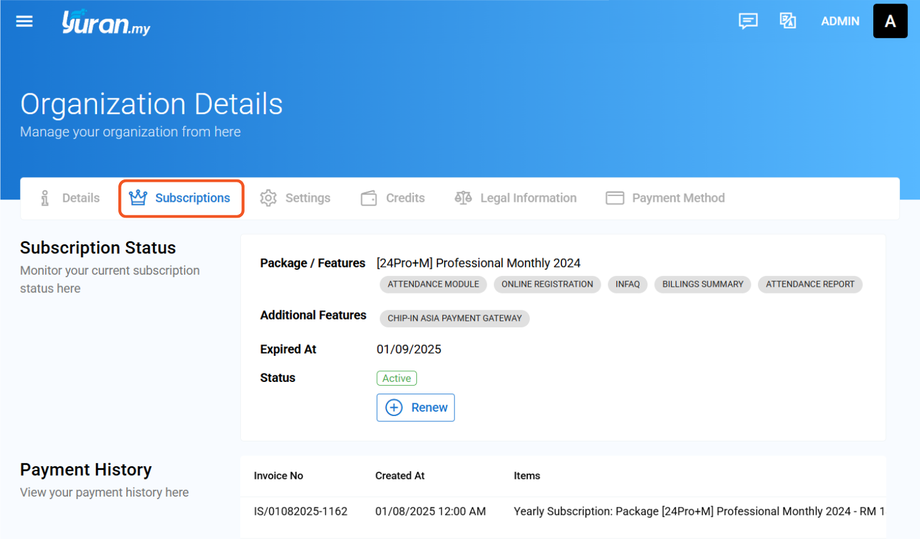
Task: Click the Active status badge
Action: 396,378
